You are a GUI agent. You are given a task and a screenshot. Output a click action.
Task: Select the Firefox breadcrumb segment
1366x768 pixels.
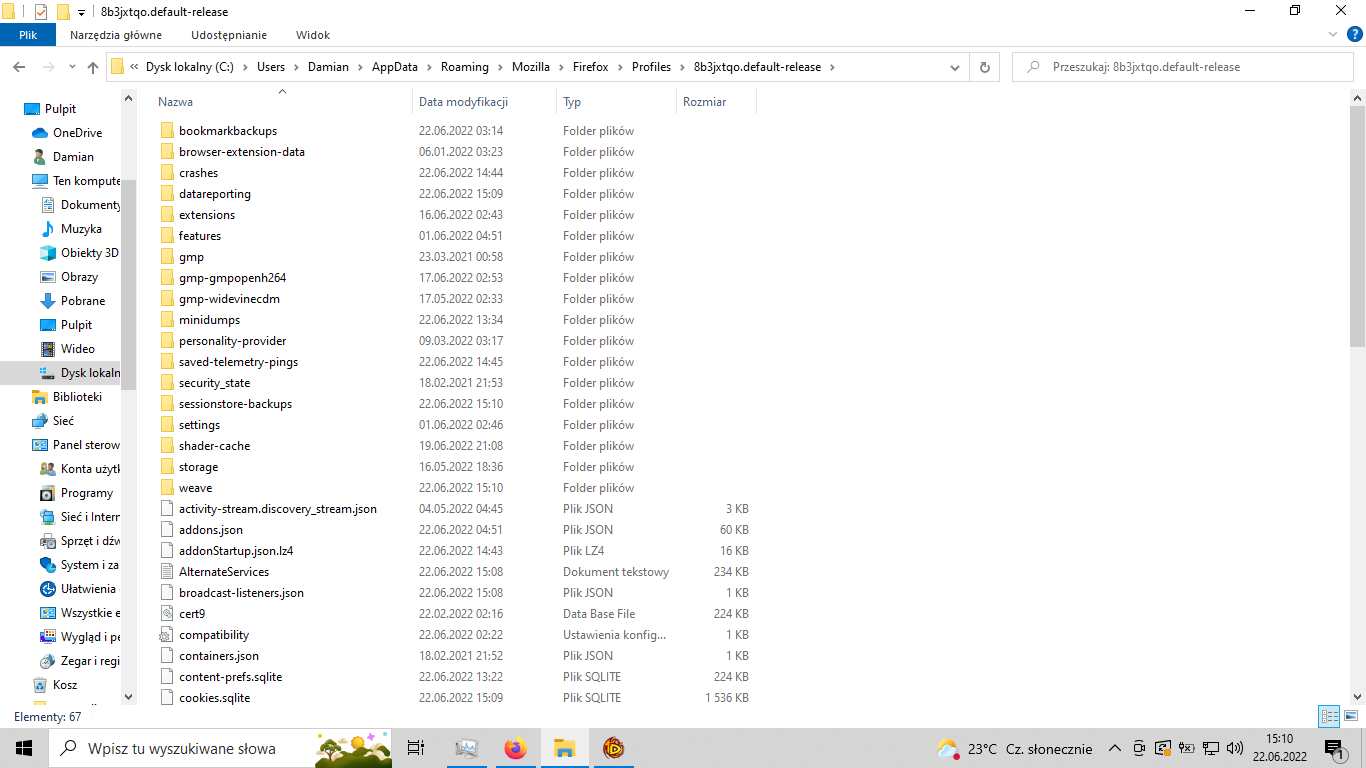[x=591, y=67]
